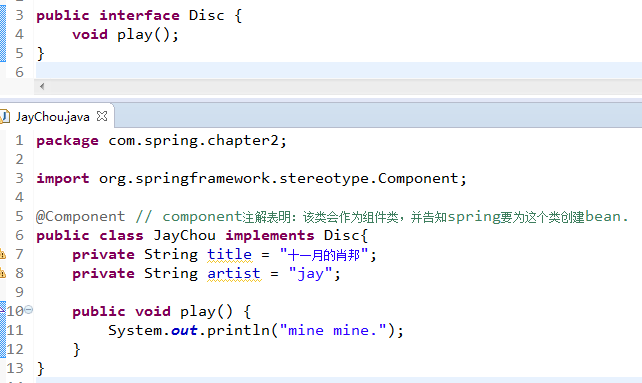Click the italic 'out' field in System.out

pos(184,330)
